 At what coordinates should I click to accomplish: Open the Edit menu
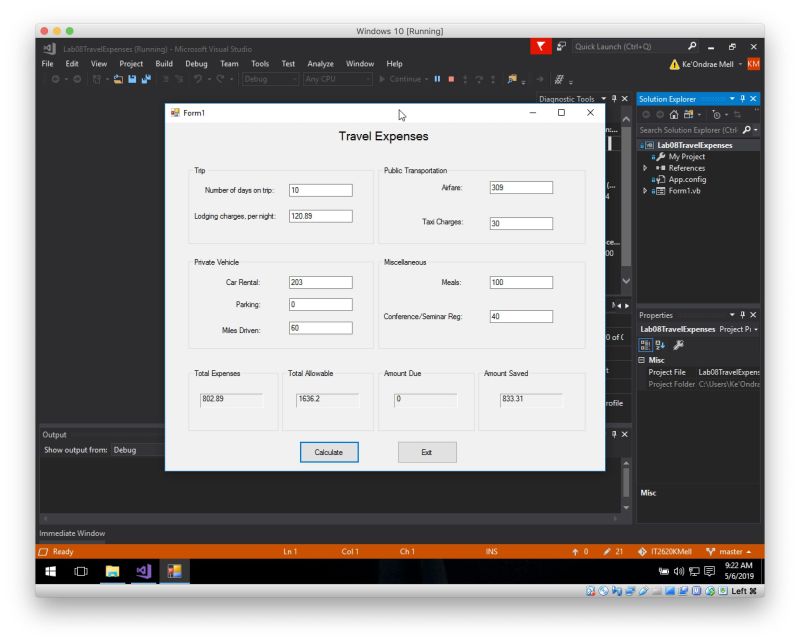tap(72, 64)
